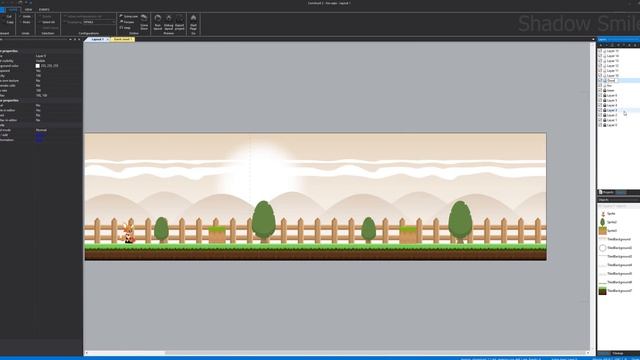This screenshot has width=640, height=360.
Task: Click the lock icon on Layer 6
Action: point(604,95)
